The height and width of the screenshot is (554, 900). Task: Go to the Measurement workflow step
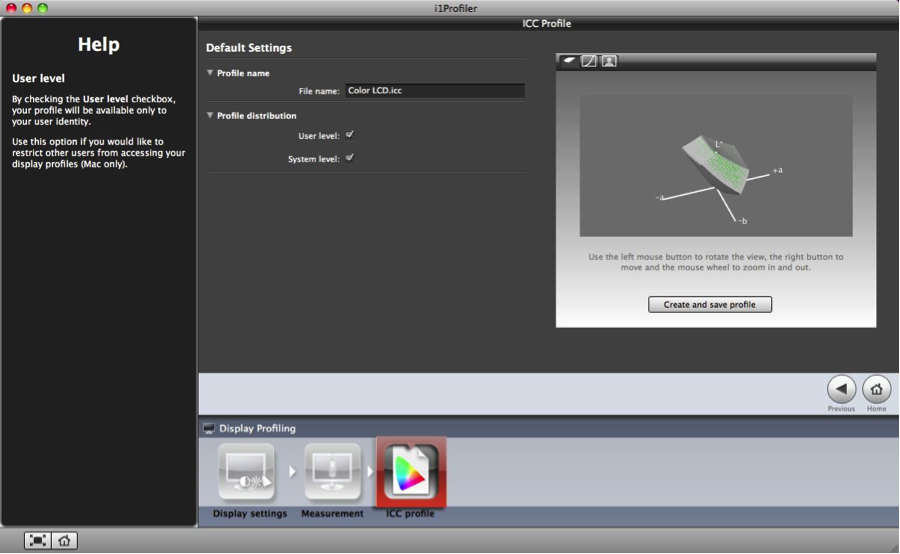pyautogui.click(x=332, y=473)
